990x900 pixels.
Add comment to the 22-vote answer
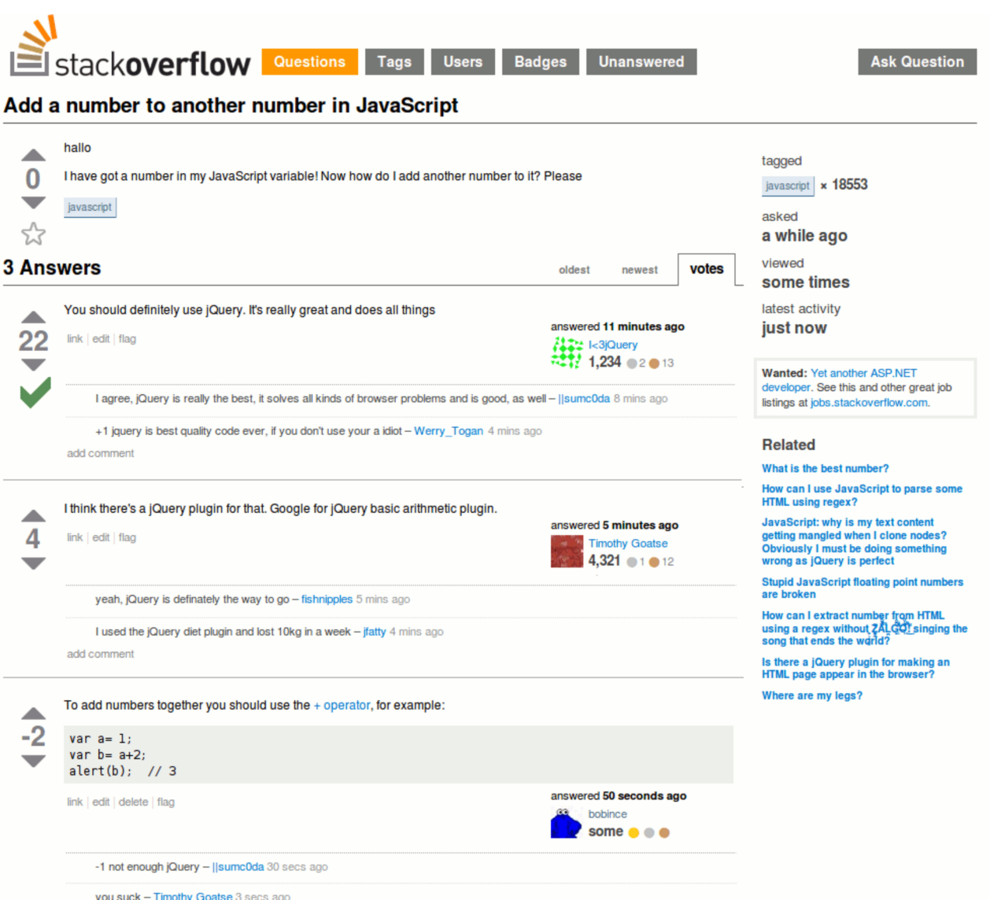(x=100, y=453)
